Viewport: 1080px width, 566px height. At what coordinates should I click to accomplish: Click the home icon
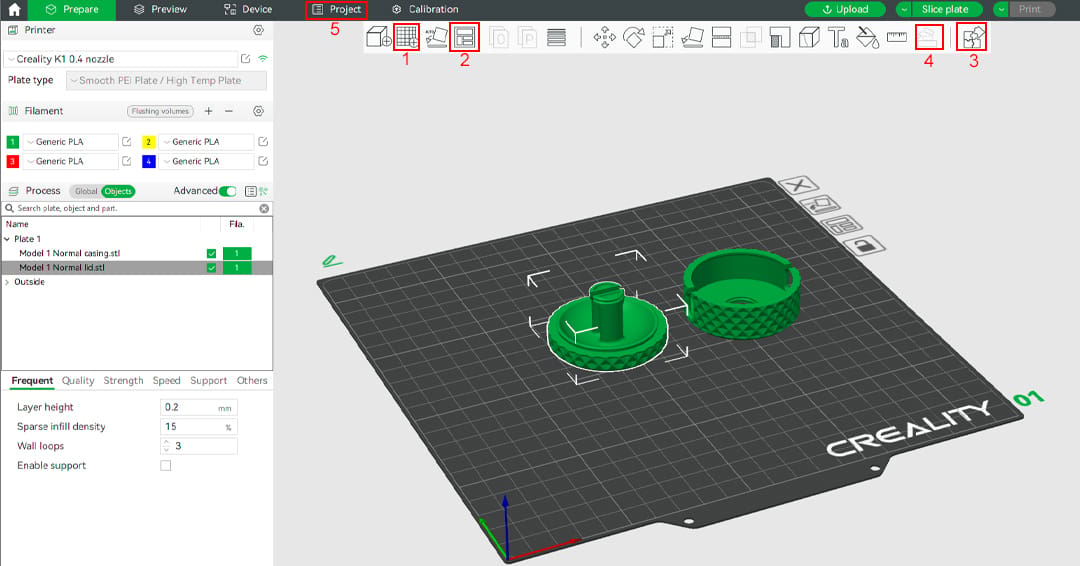tap(14, 10)
